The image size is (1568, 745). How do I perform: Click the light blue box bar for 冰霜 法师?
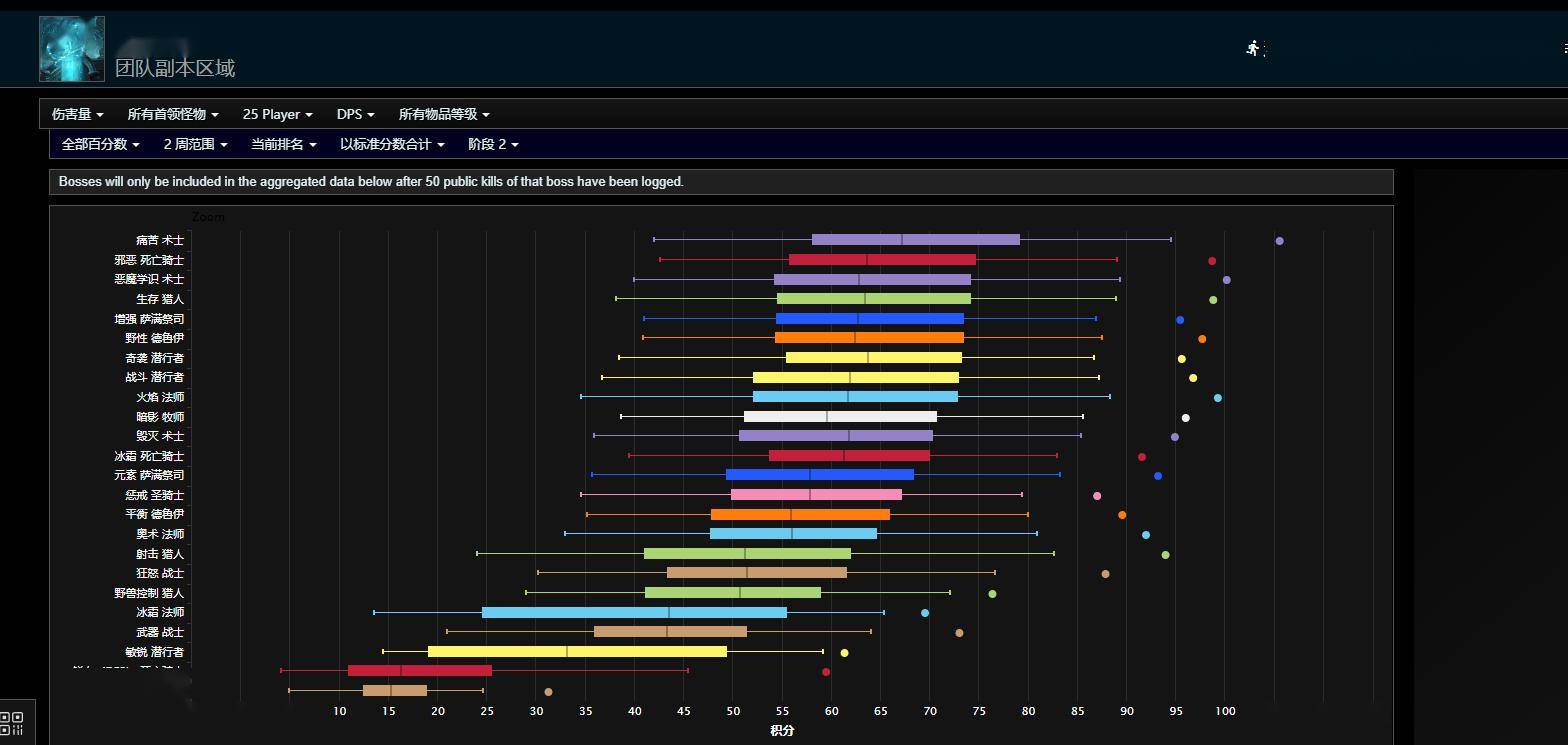click(x=634, y=613)
